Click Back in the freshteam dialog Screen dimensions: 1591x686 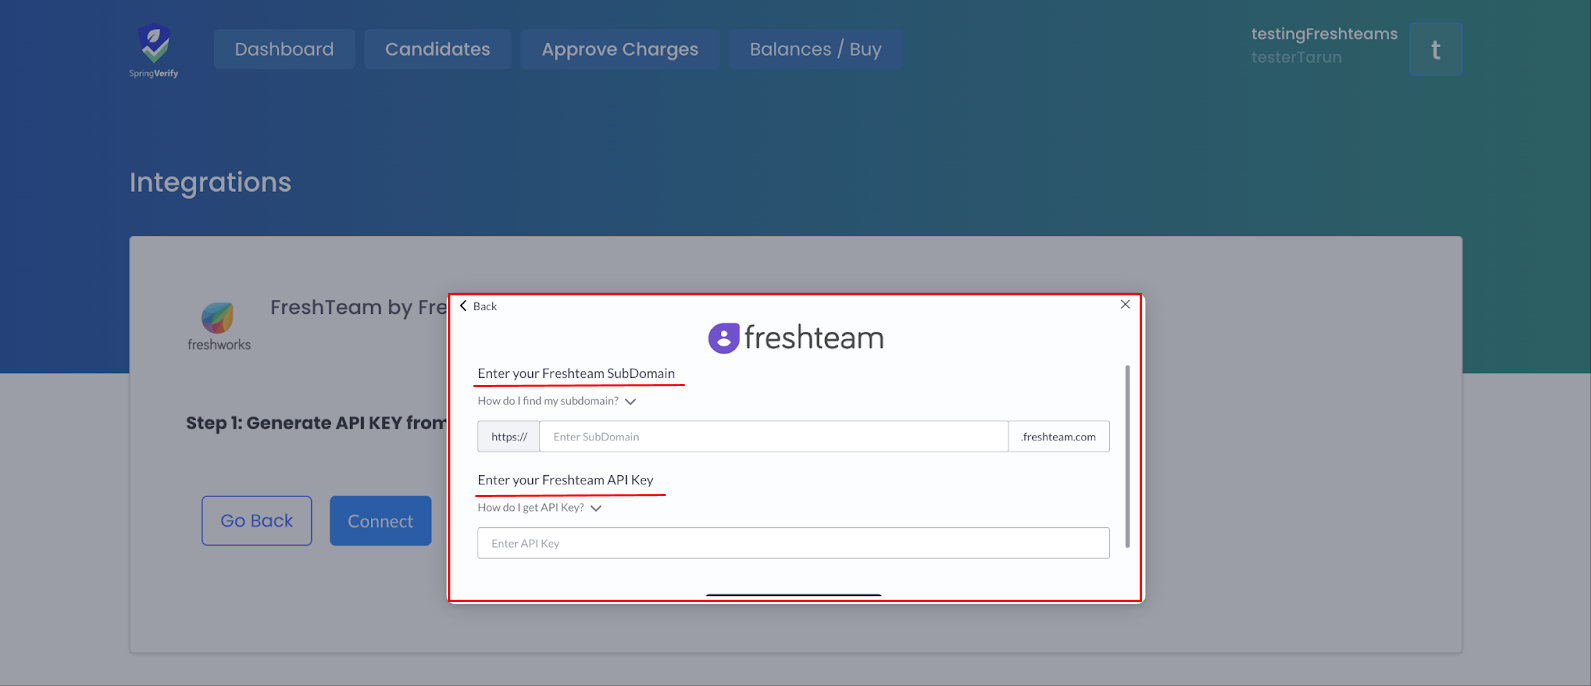[485, 306]
